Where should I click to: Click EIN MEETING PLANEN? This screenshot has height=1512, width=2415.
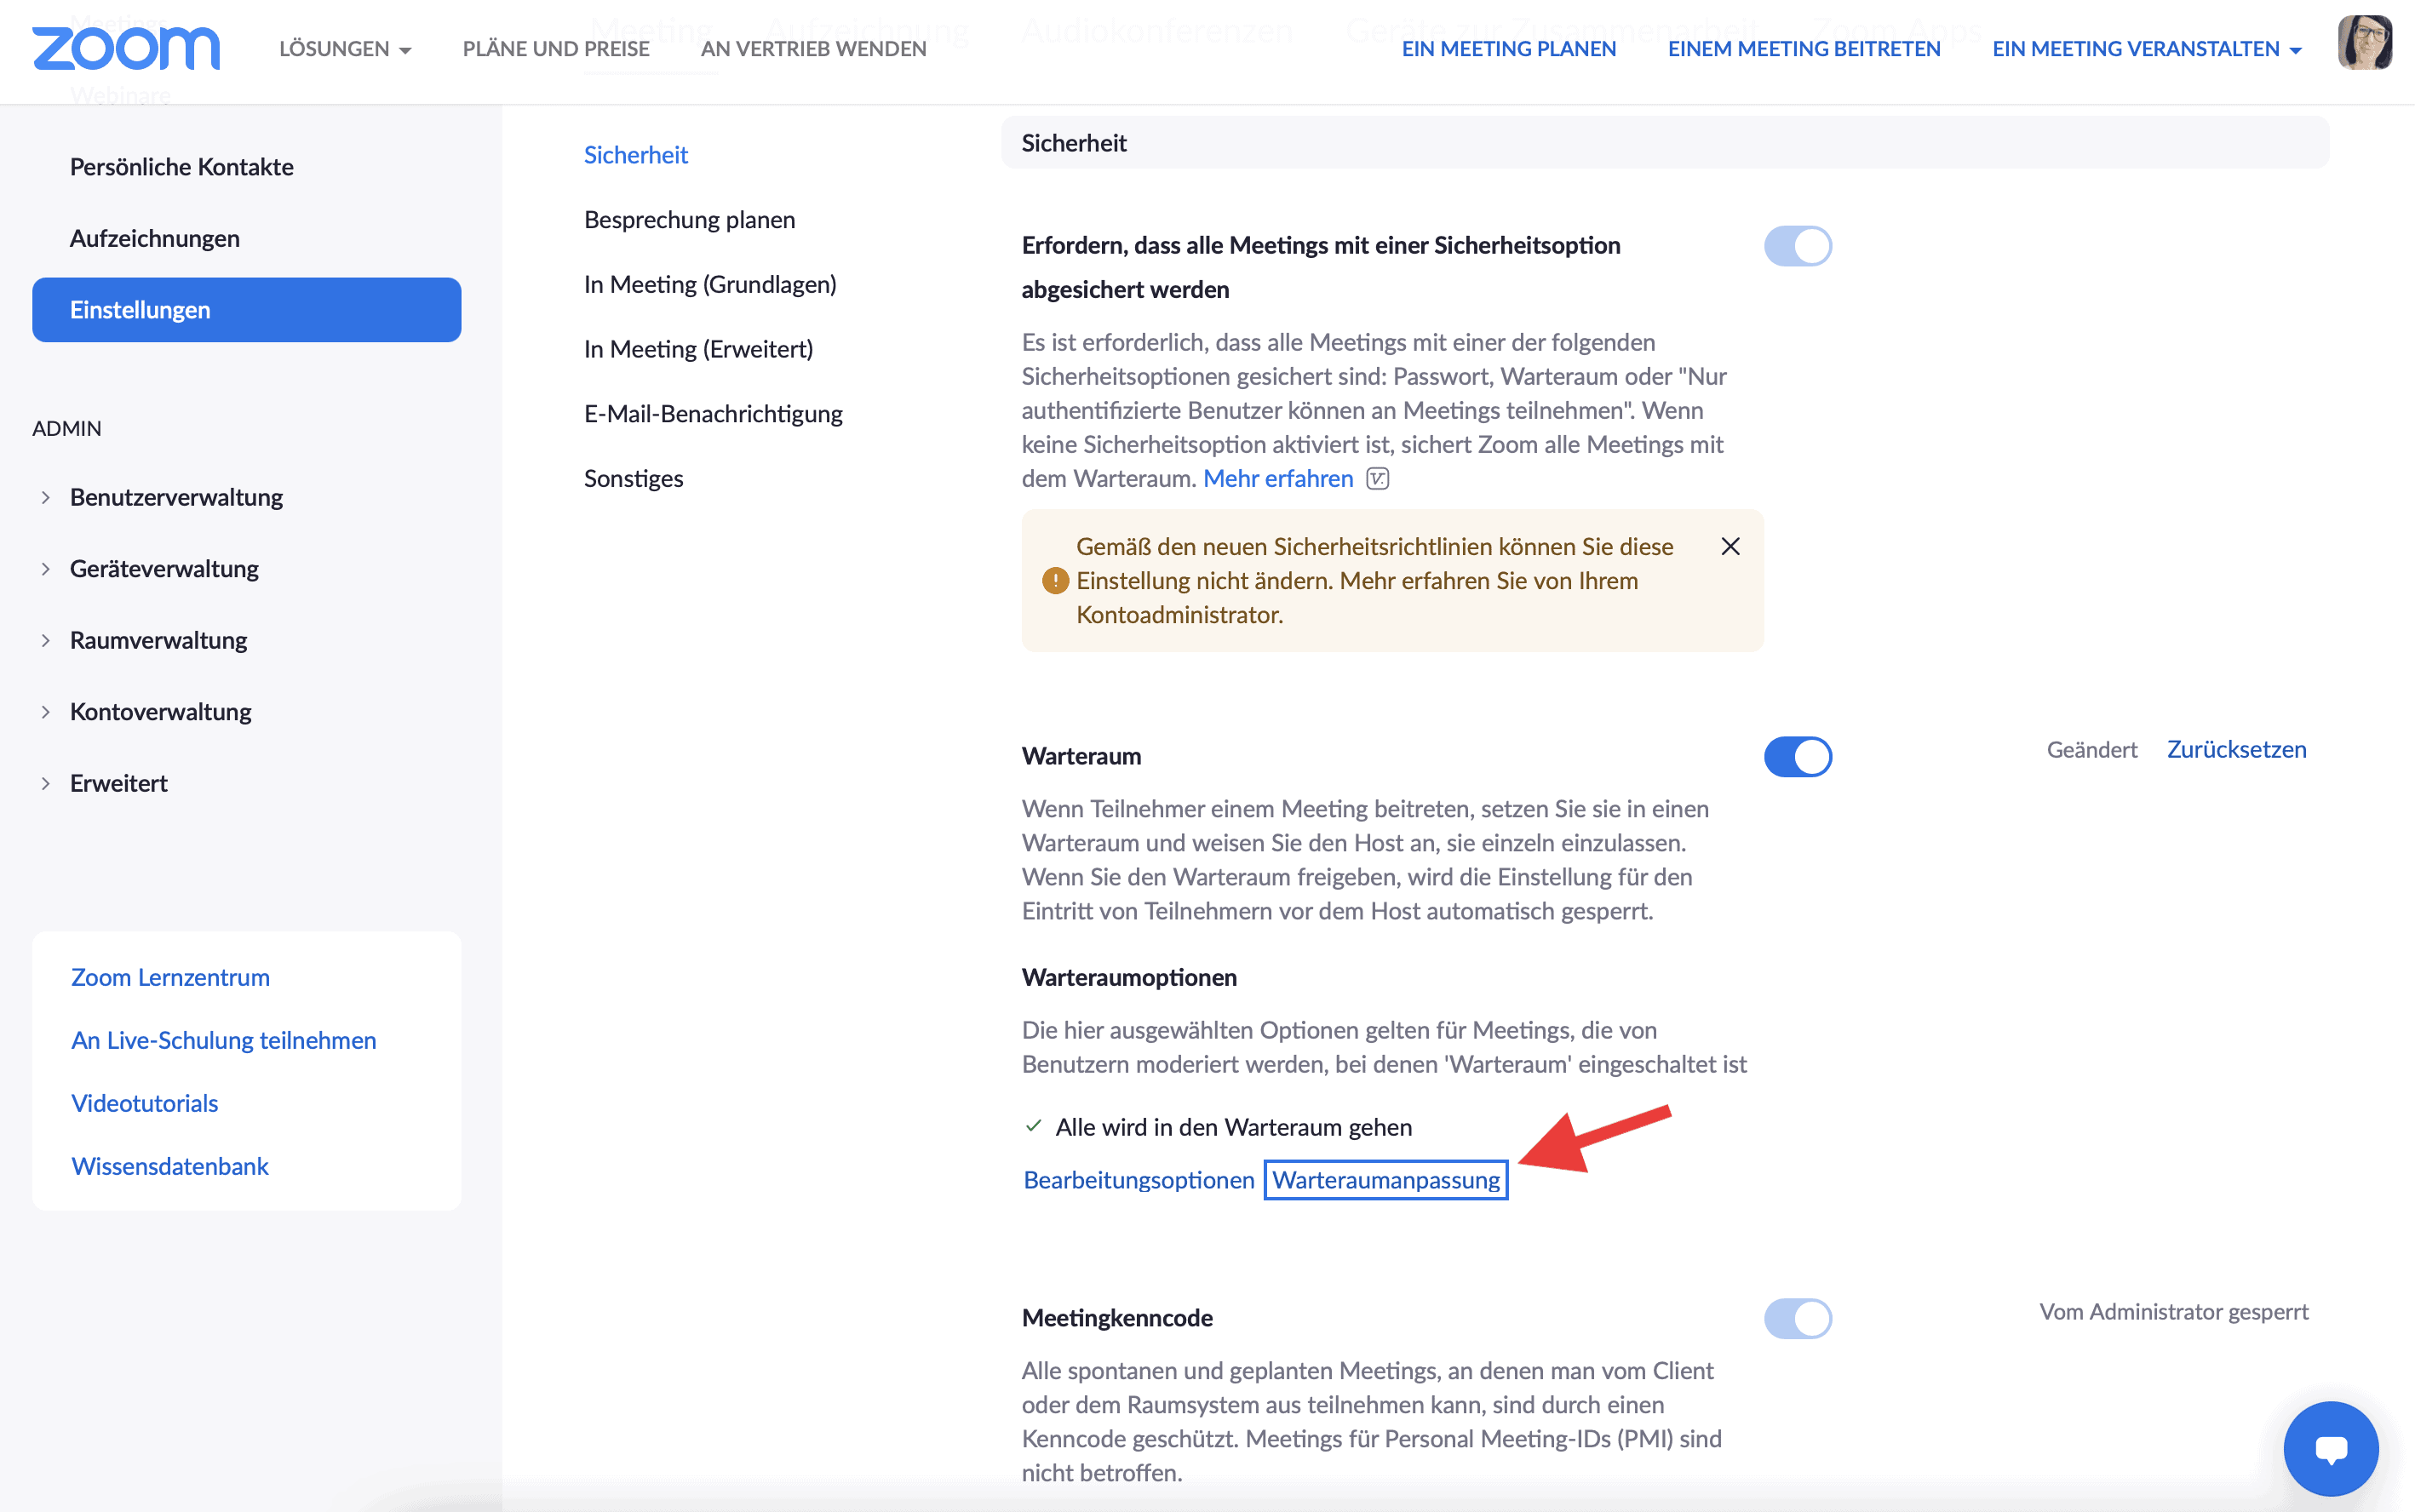tap(1508, 49)
